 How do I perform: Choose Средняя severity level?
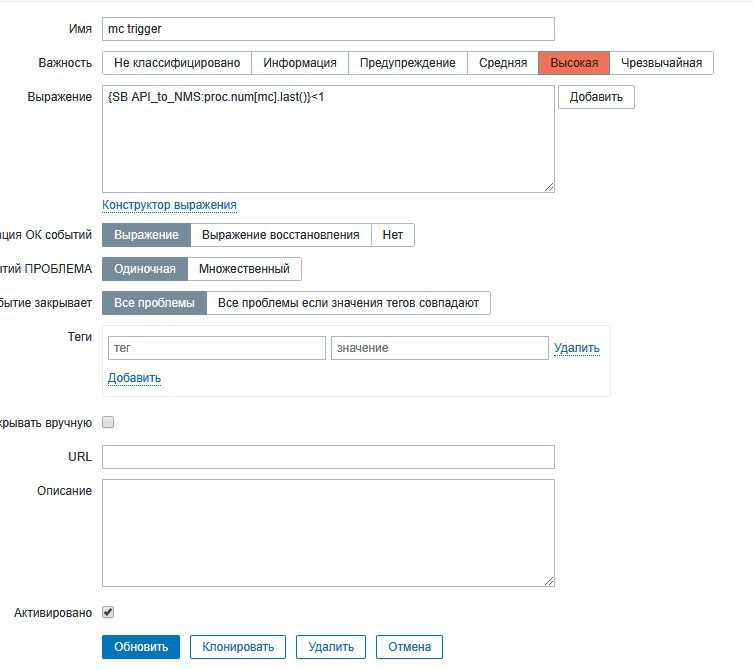point(502,63)
